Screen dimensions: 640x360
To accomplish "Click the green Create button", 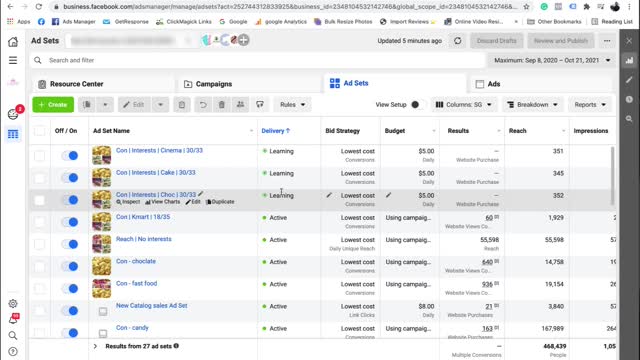I will (x=53, y=104).
